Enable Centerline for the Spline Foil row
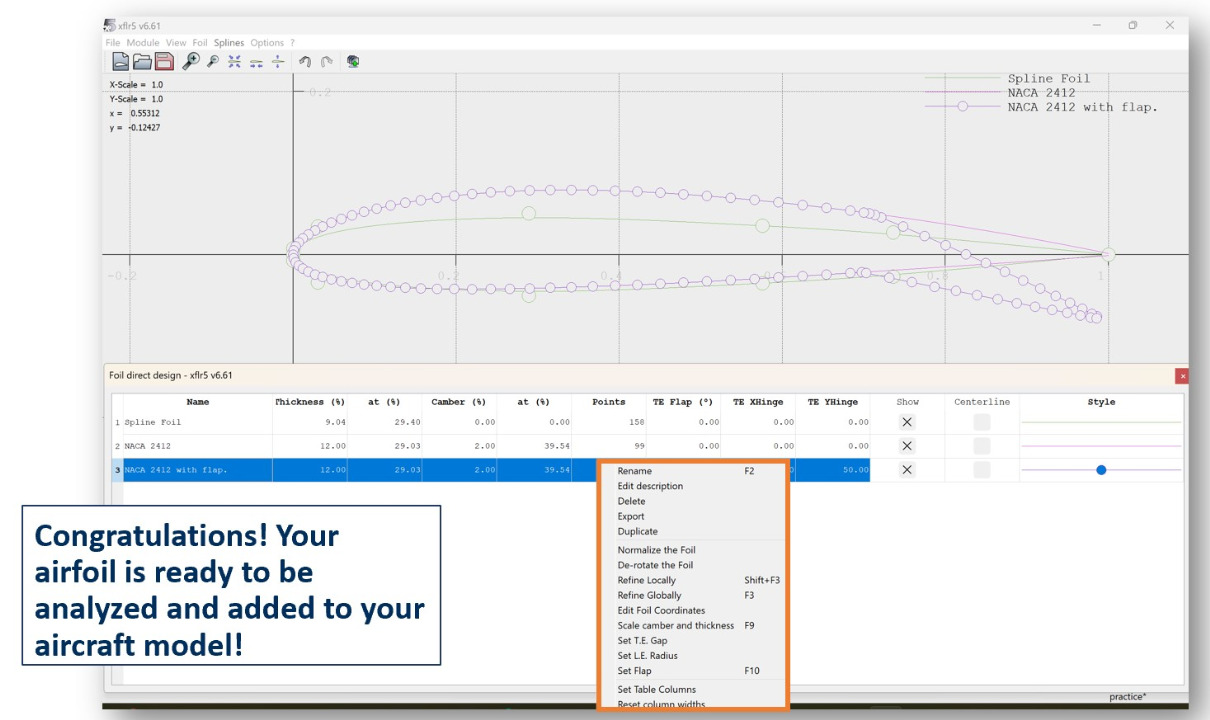1210x720 pixels. [982, 422]
